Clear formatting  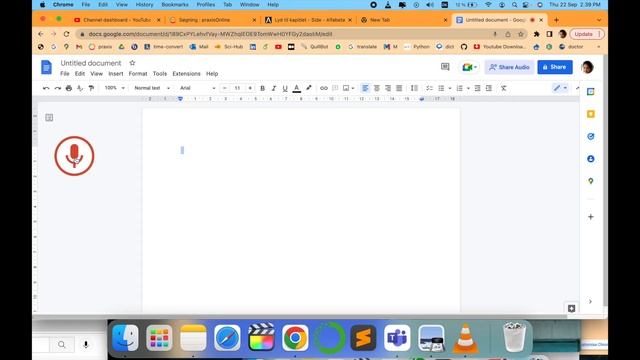[504, 88]
